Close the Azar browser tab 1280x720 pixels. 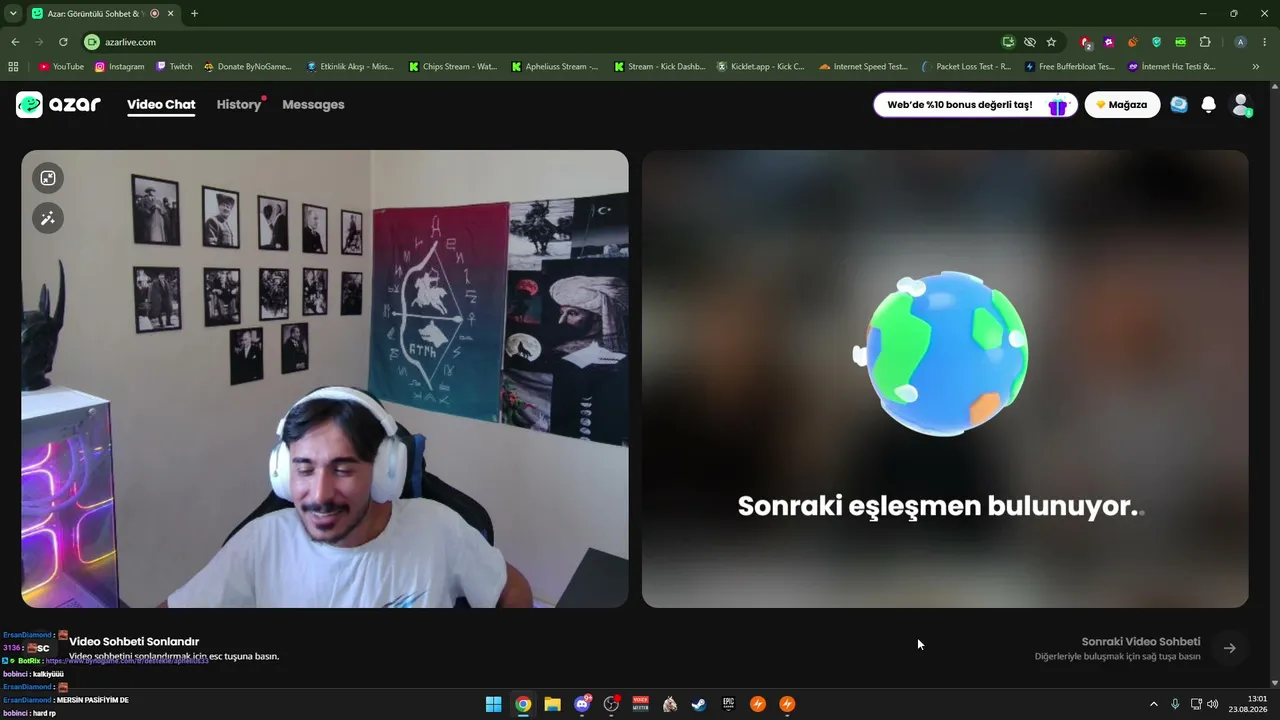pos(169,13)
